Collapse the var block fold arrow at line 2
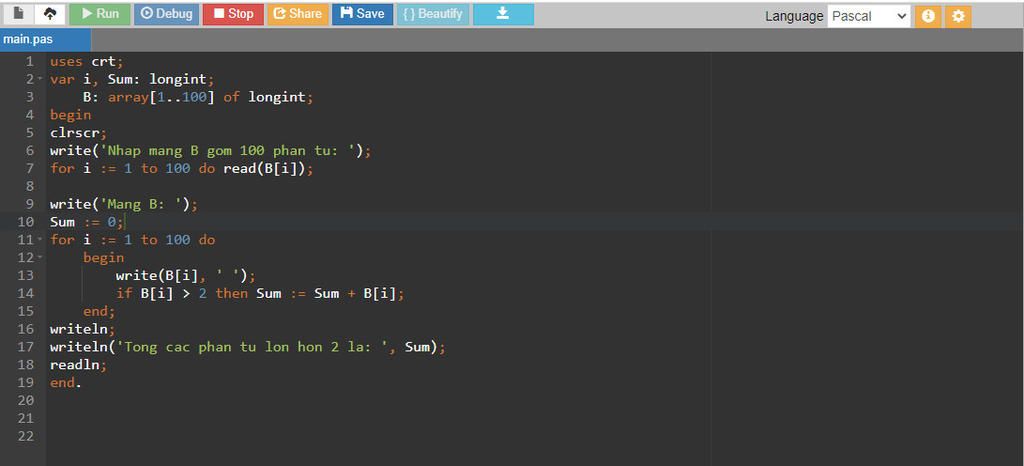The height and width of the screenshot is (466, 1024). click(39, 80)
